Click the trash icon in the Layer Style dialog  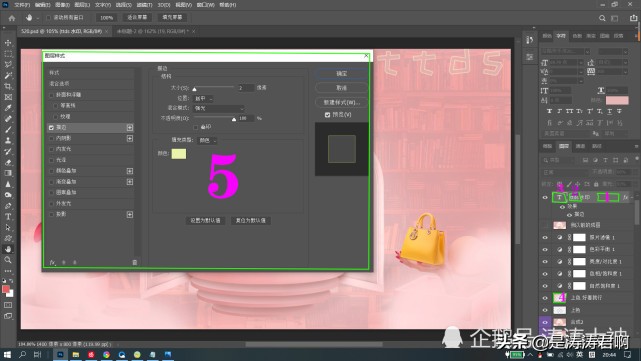[134, 262]
